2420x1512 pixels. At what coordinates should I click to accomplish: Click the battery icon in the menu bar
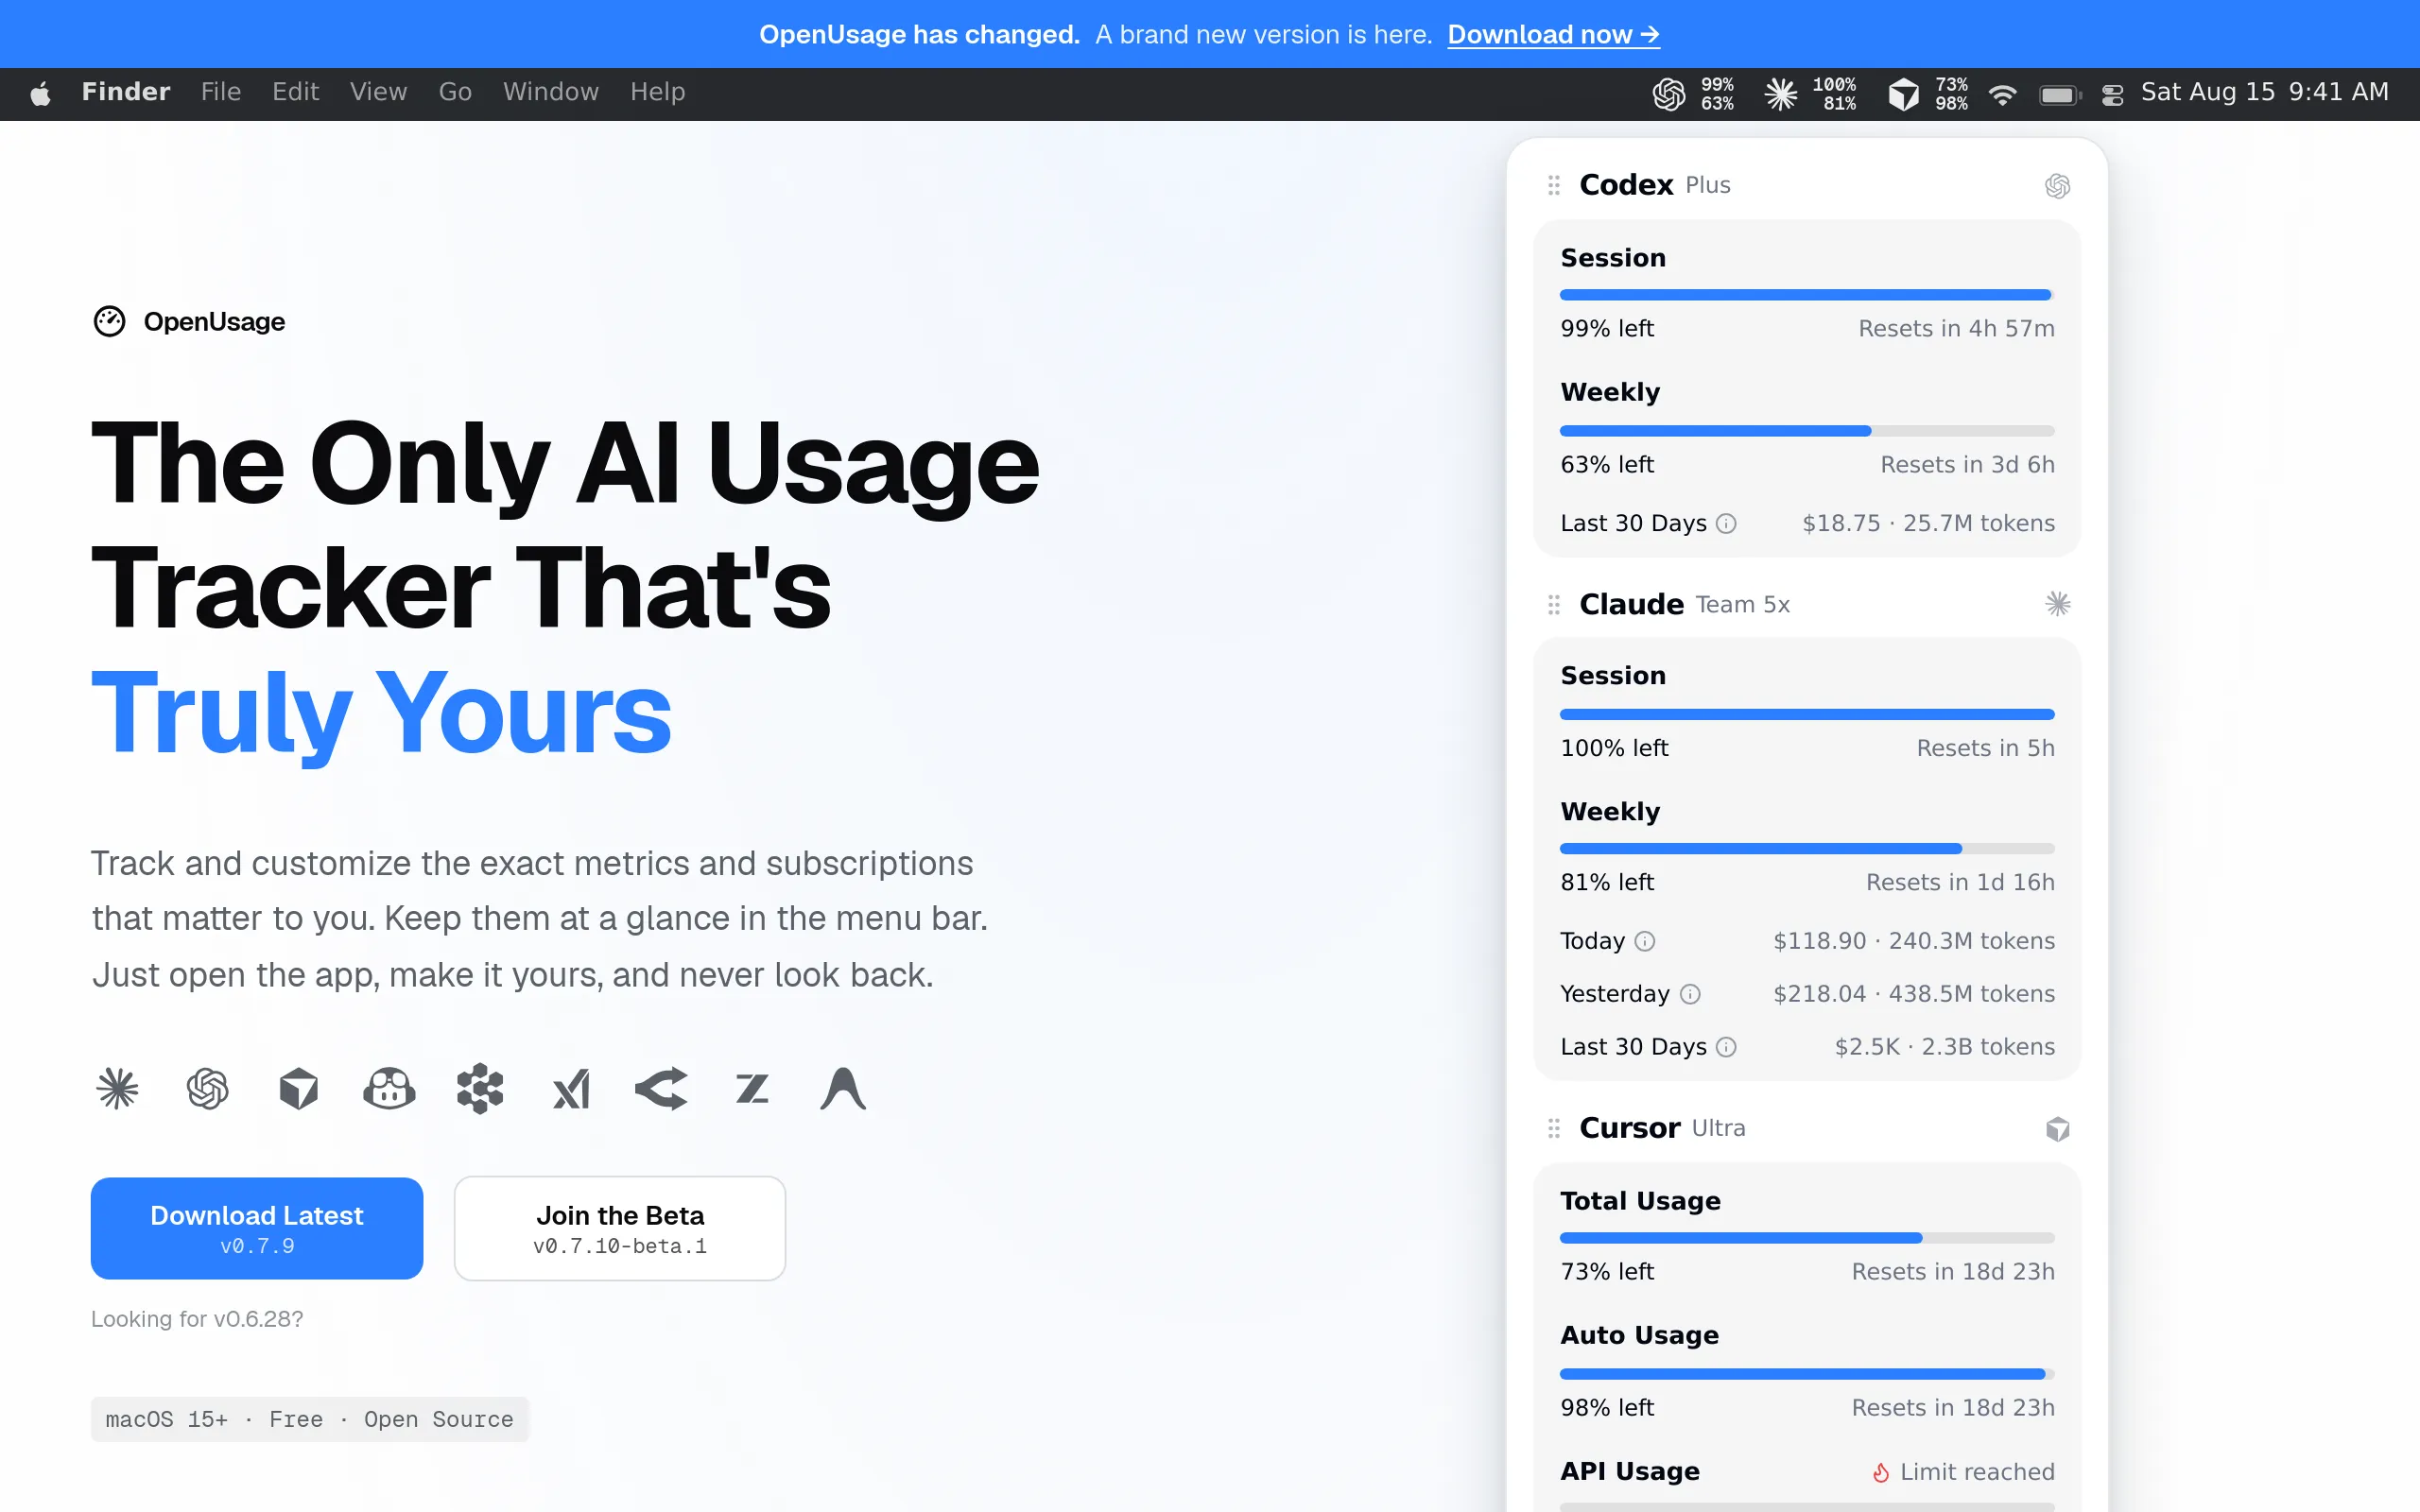pos(2059,94)
